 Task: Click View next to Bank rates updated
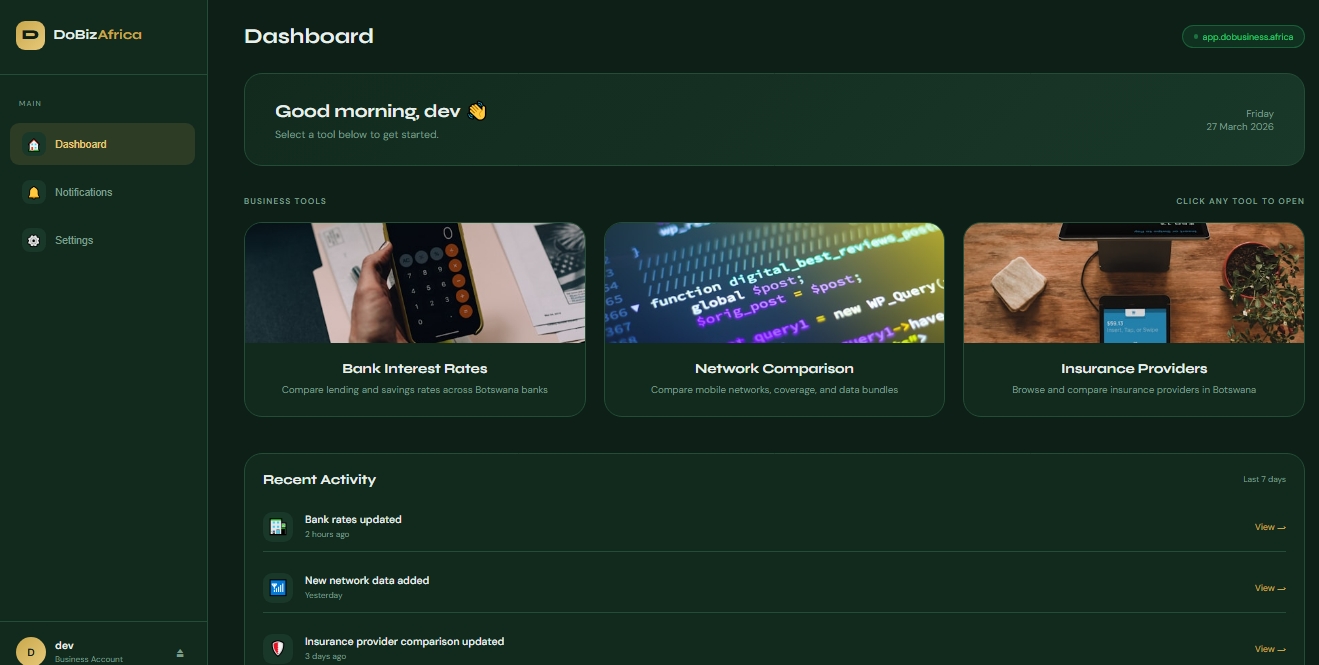pyautogui.click(x=1269, y=527)
